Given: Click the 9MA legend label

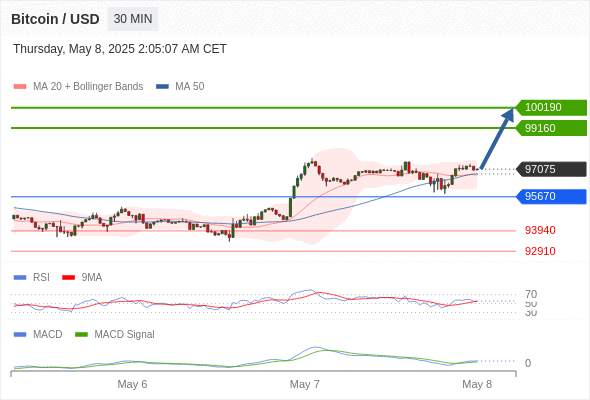Looking at the screenshot, I should pos(92,278).
